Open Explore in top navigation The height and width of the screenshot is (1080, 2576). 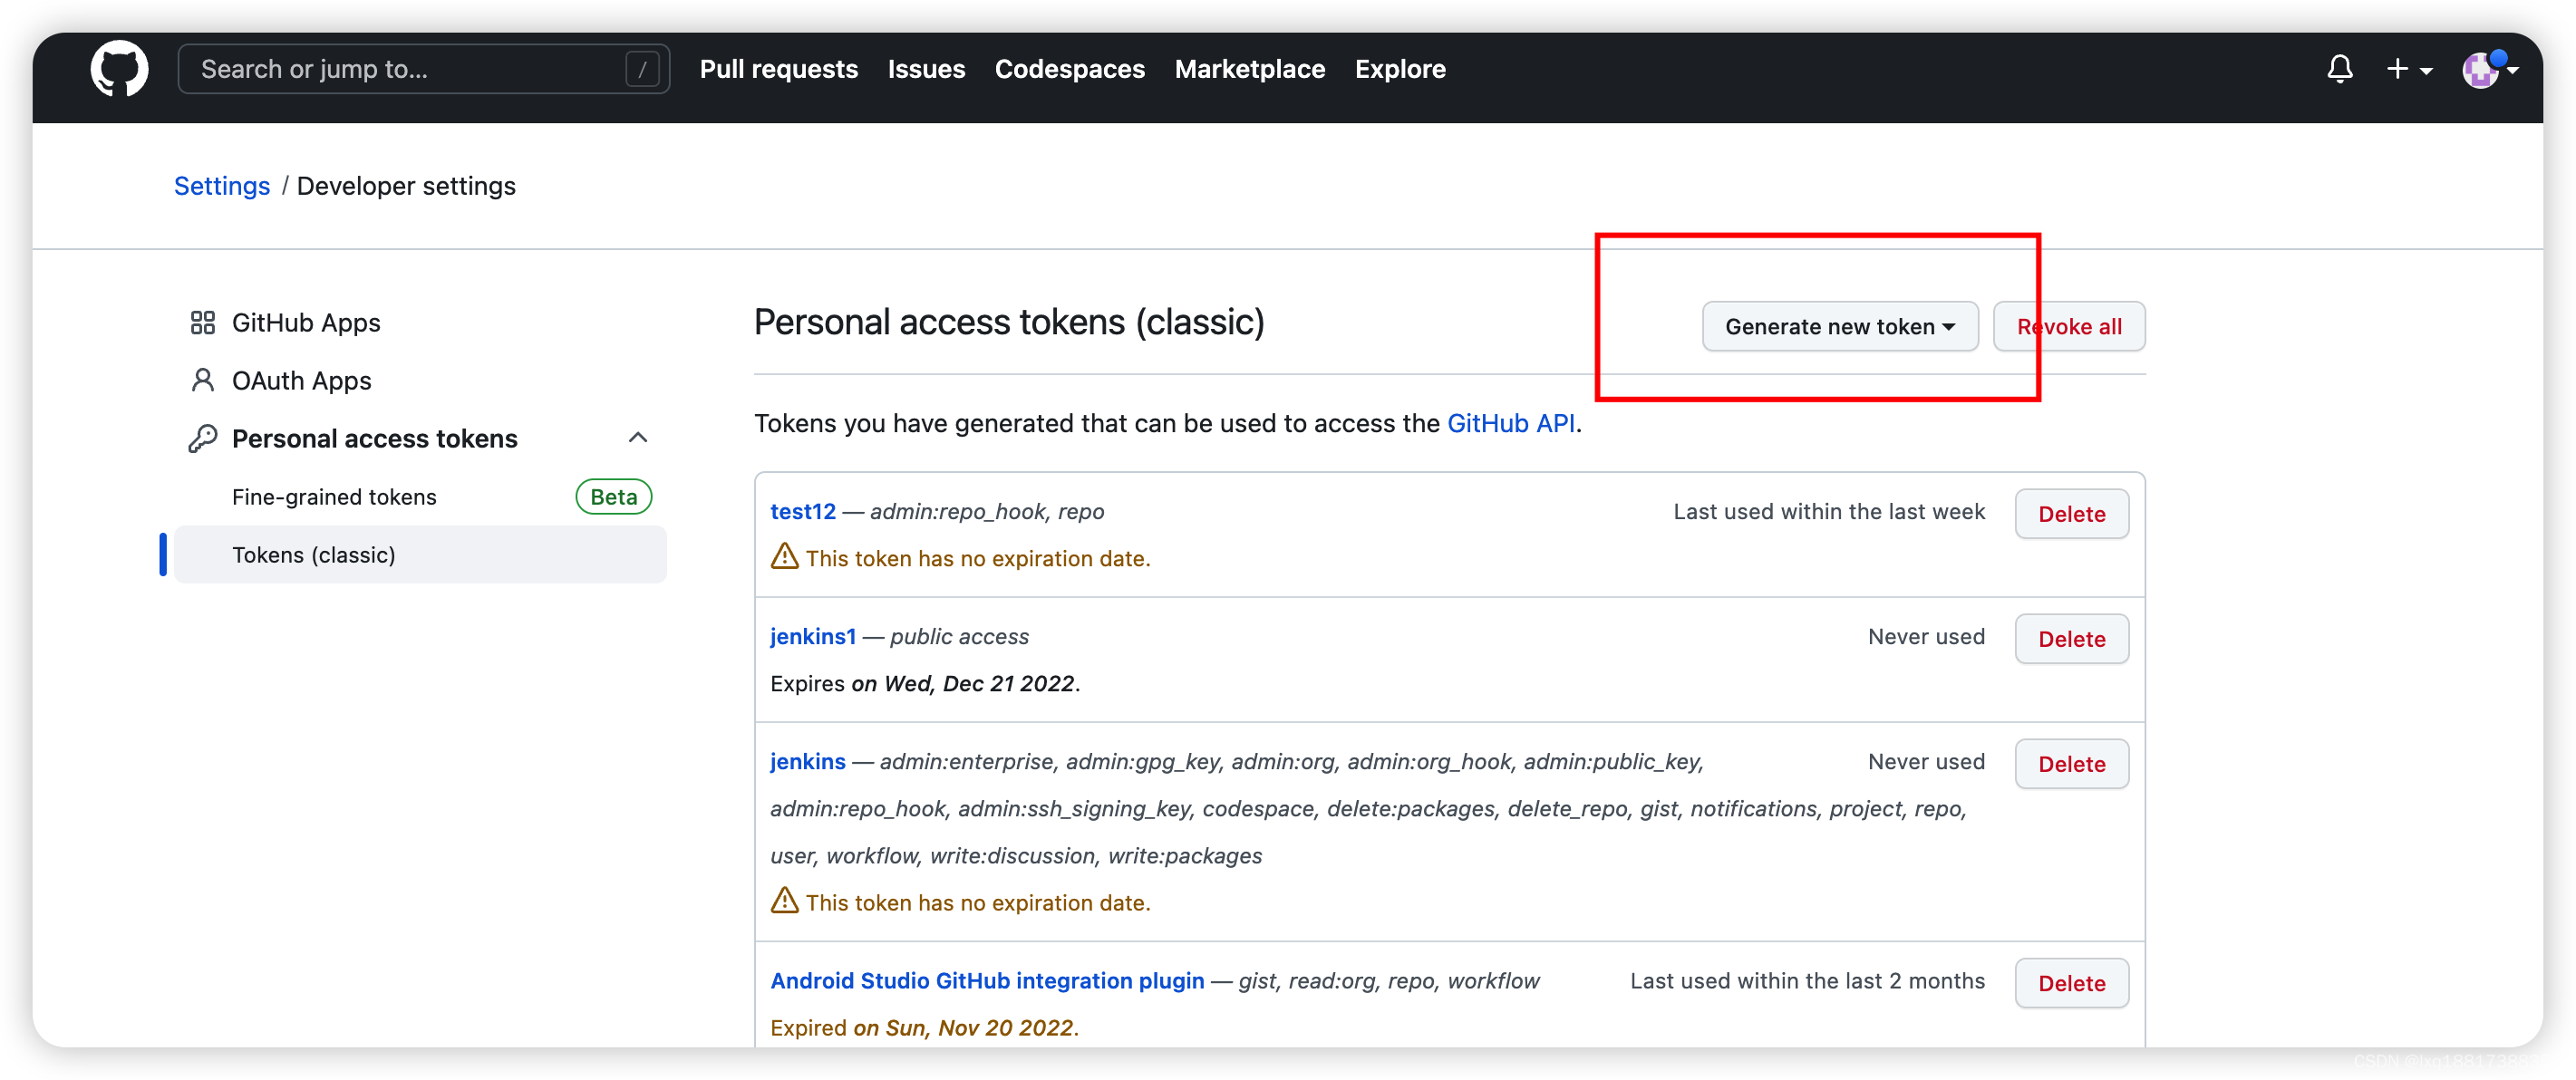tap(1400, 69)
